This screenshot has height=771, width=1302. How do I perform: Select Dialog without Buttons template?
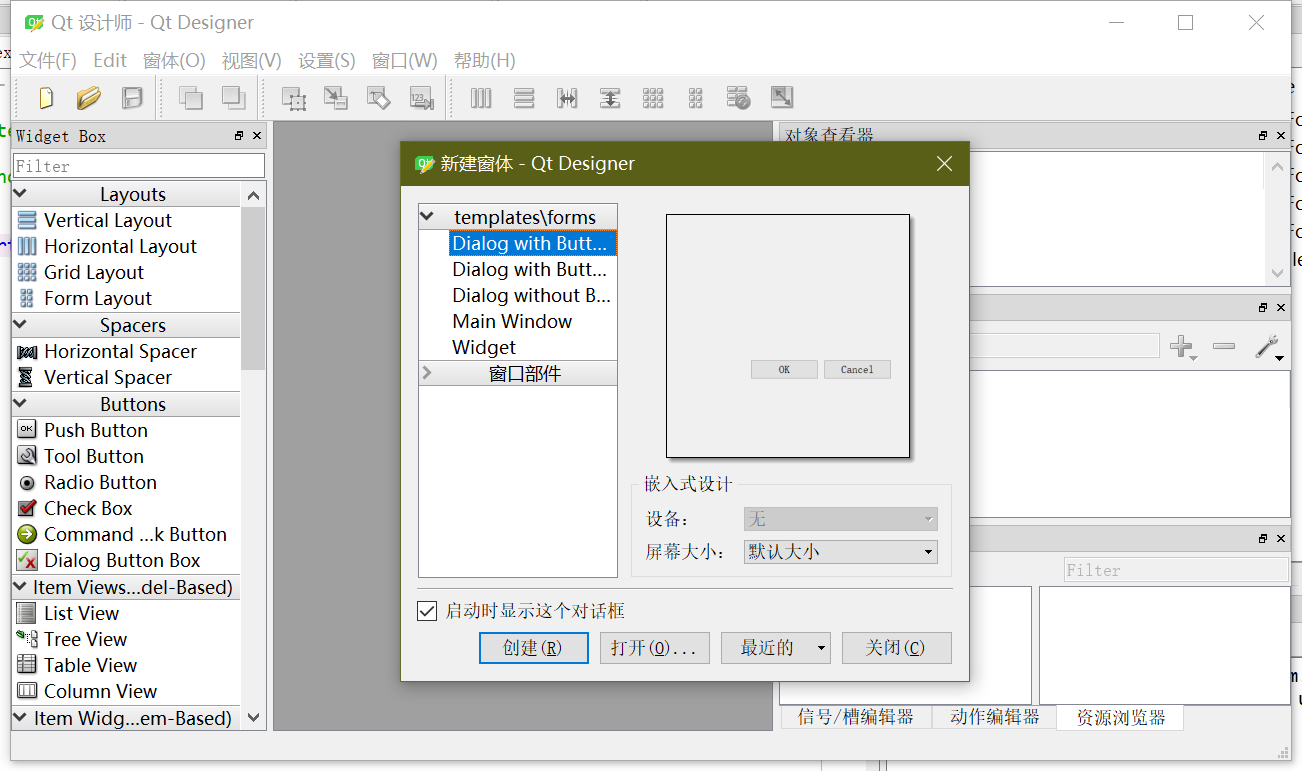pos(531,295)
